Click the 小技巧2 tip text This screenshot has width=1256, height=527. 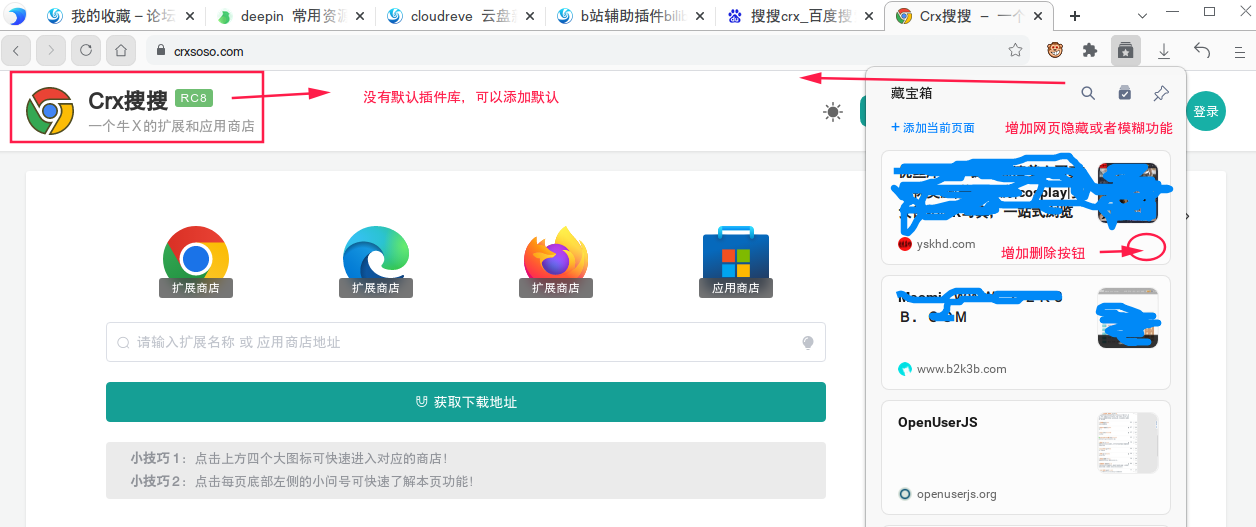301,481
